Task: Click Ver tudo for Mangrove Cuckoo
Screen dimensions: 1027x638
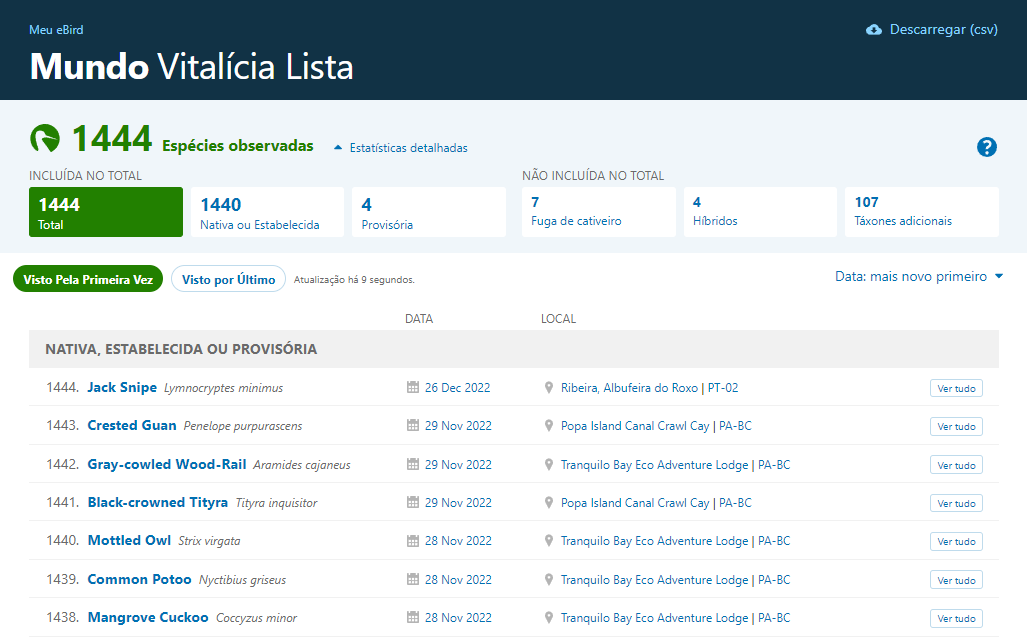Action: [x=956, y=618]
